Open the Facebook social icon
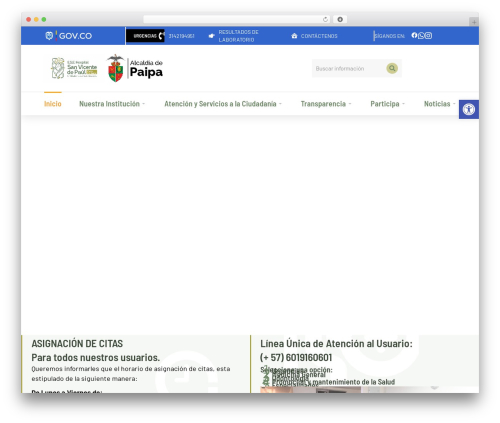This screenshot has width=500, height=423. (x=414, y=35)
